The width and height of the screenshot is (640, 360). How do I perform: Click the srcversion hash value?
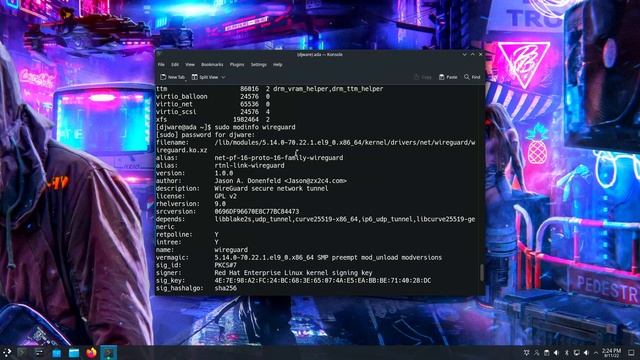[256, 211]
